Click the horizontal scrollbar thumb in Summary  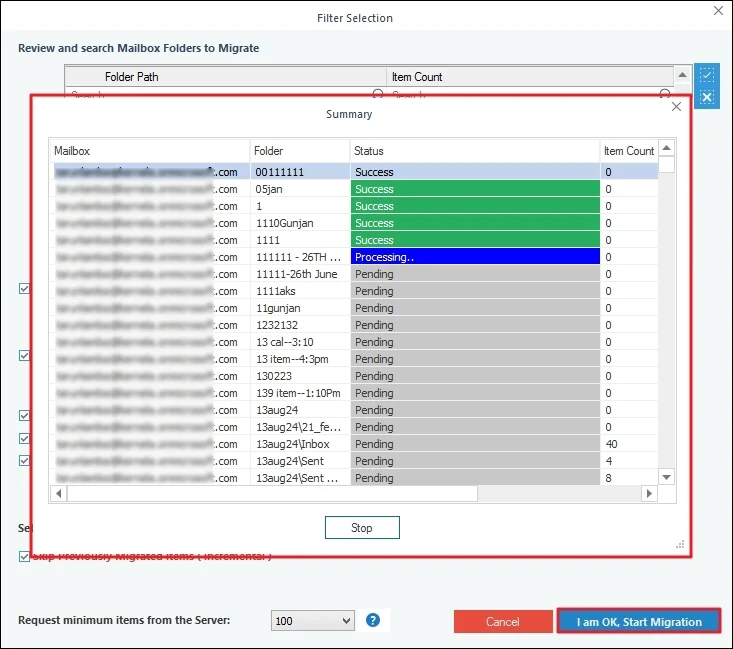pos(273,494)
